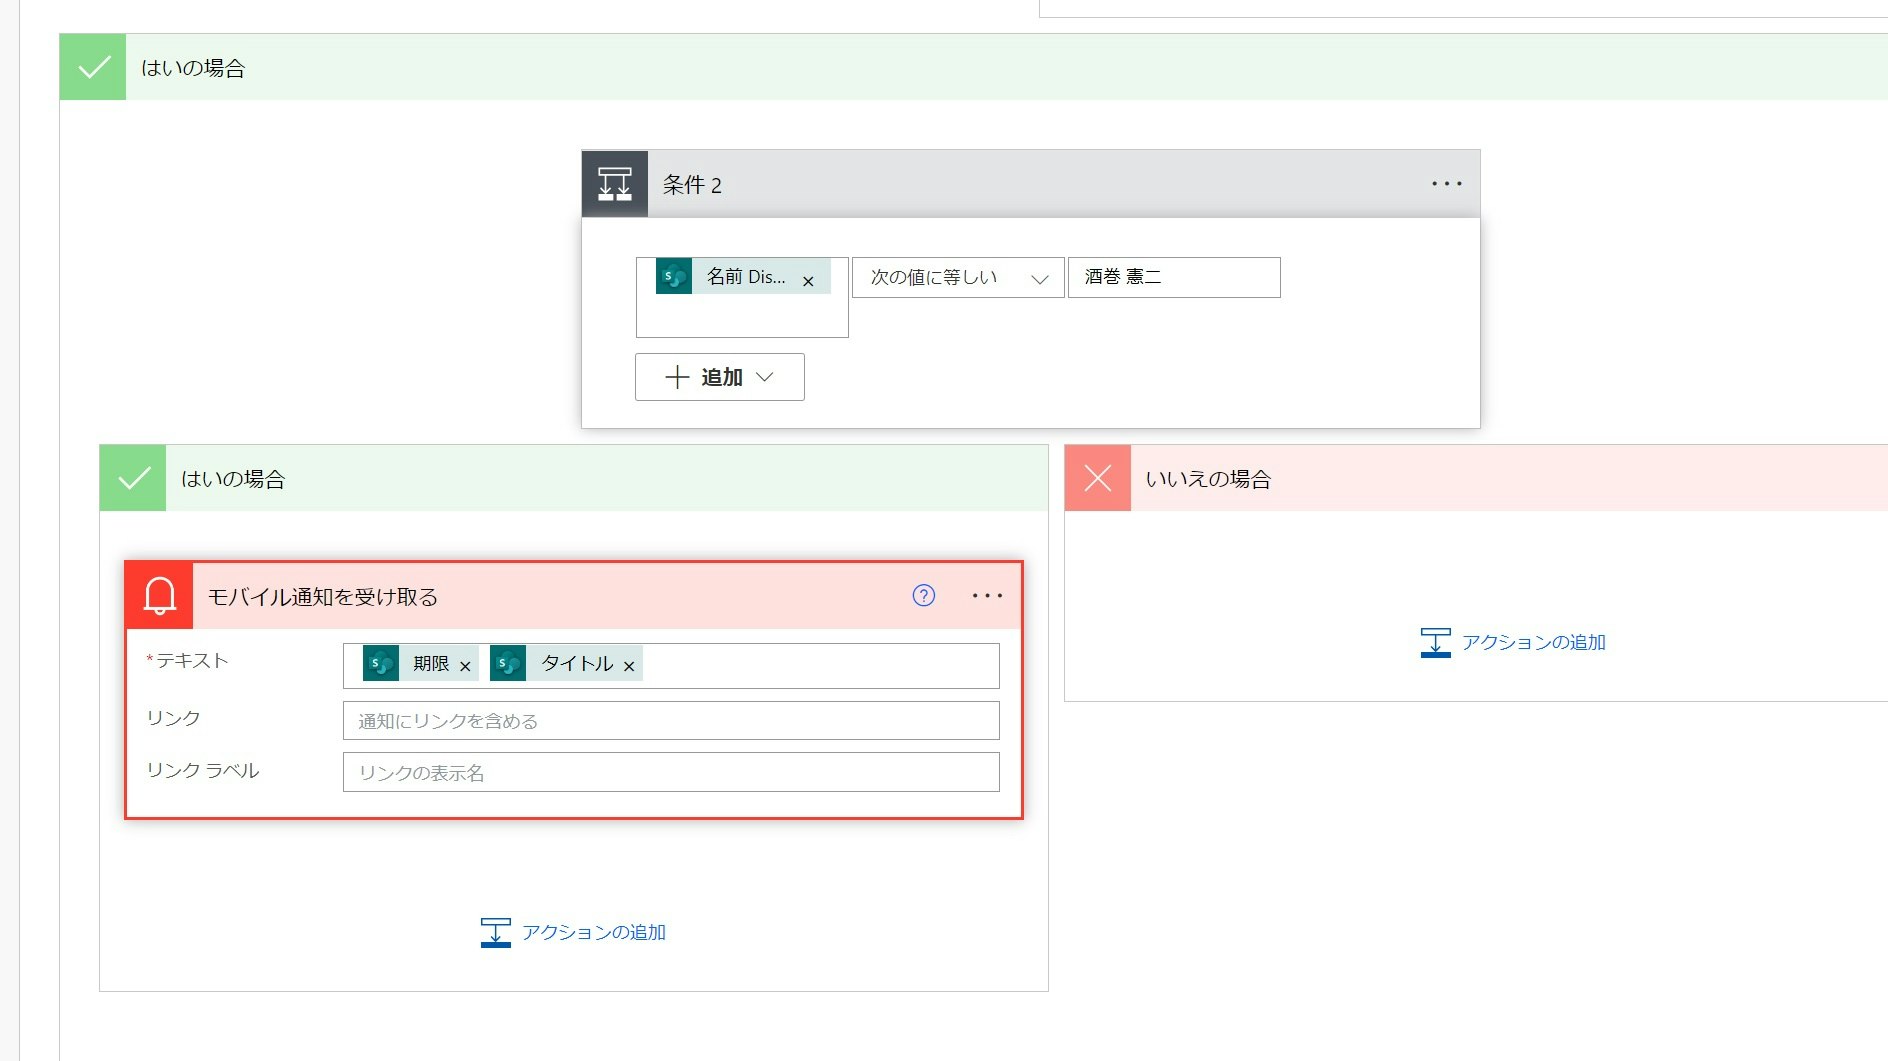This screenshot has width=1888, height=1061.
Task: Click the inner はいの場合 header label
Action: pyautogui.click(x=233, y=479)
